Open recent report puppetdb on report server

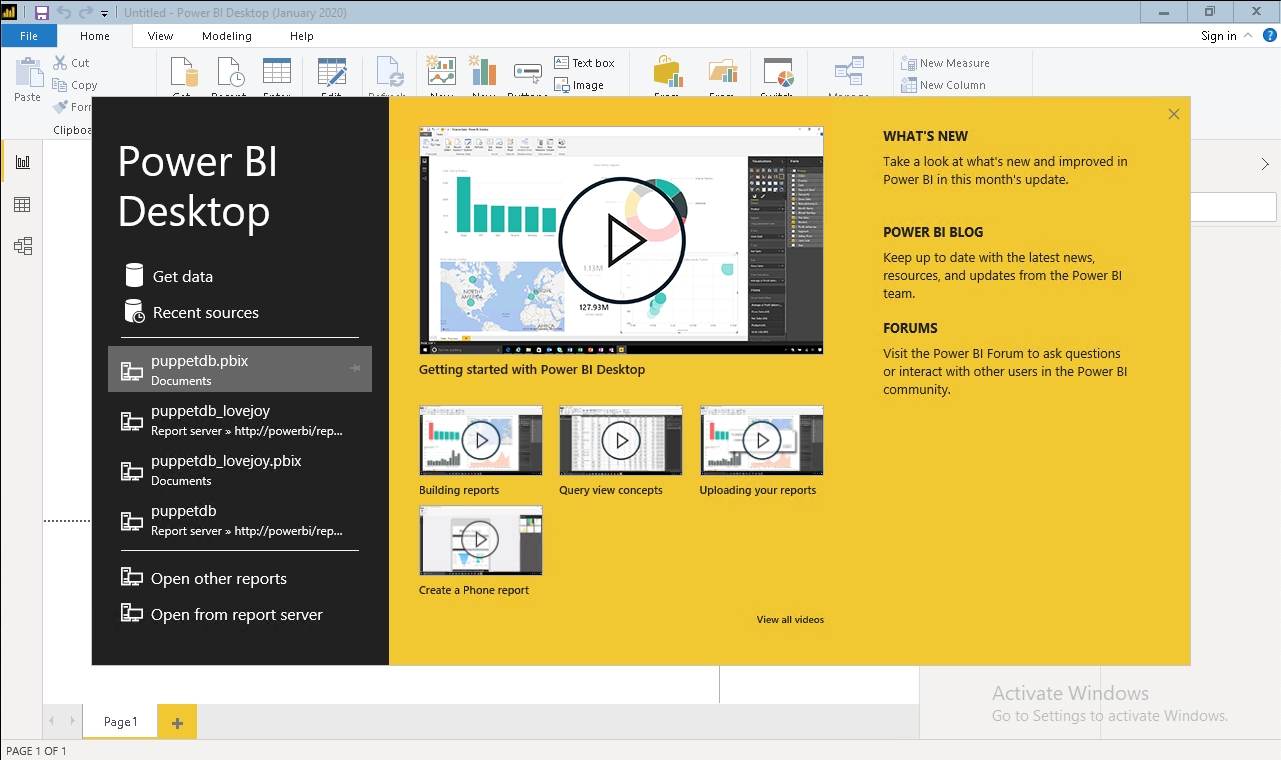pyautogui.click(x=240, y=519)
